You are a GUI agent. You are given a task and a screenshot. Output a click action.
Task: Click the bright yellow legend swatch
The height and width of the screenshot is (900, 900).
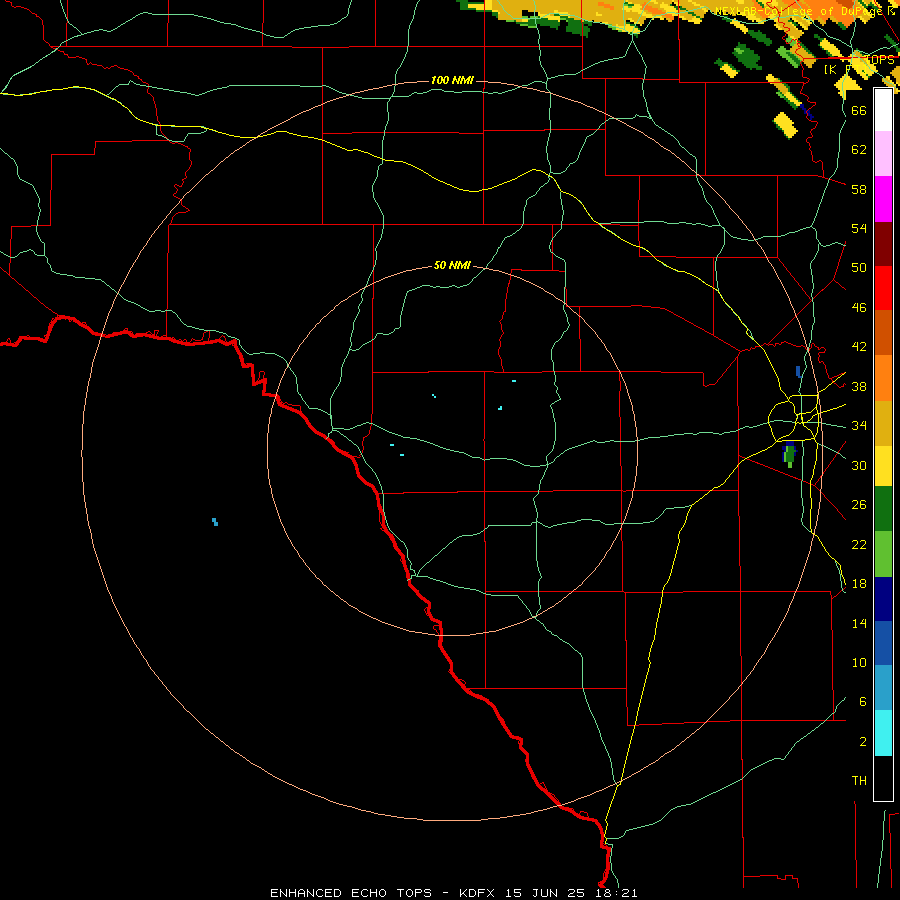click(x=883, y=465)
